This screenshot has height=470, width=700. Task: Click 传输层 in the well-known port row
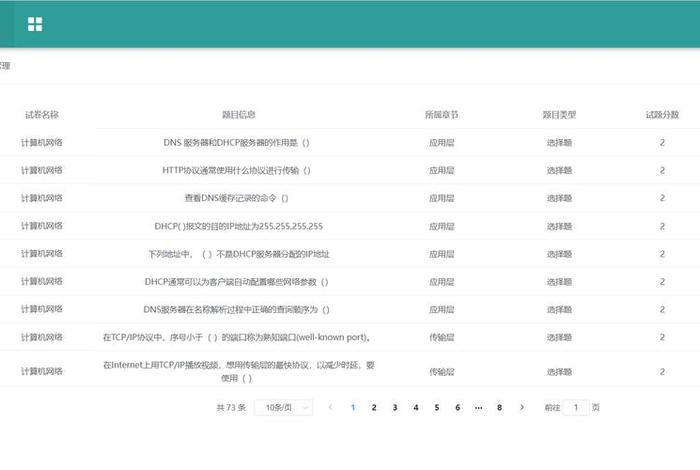pyautogui.click(x=442, y=337)
